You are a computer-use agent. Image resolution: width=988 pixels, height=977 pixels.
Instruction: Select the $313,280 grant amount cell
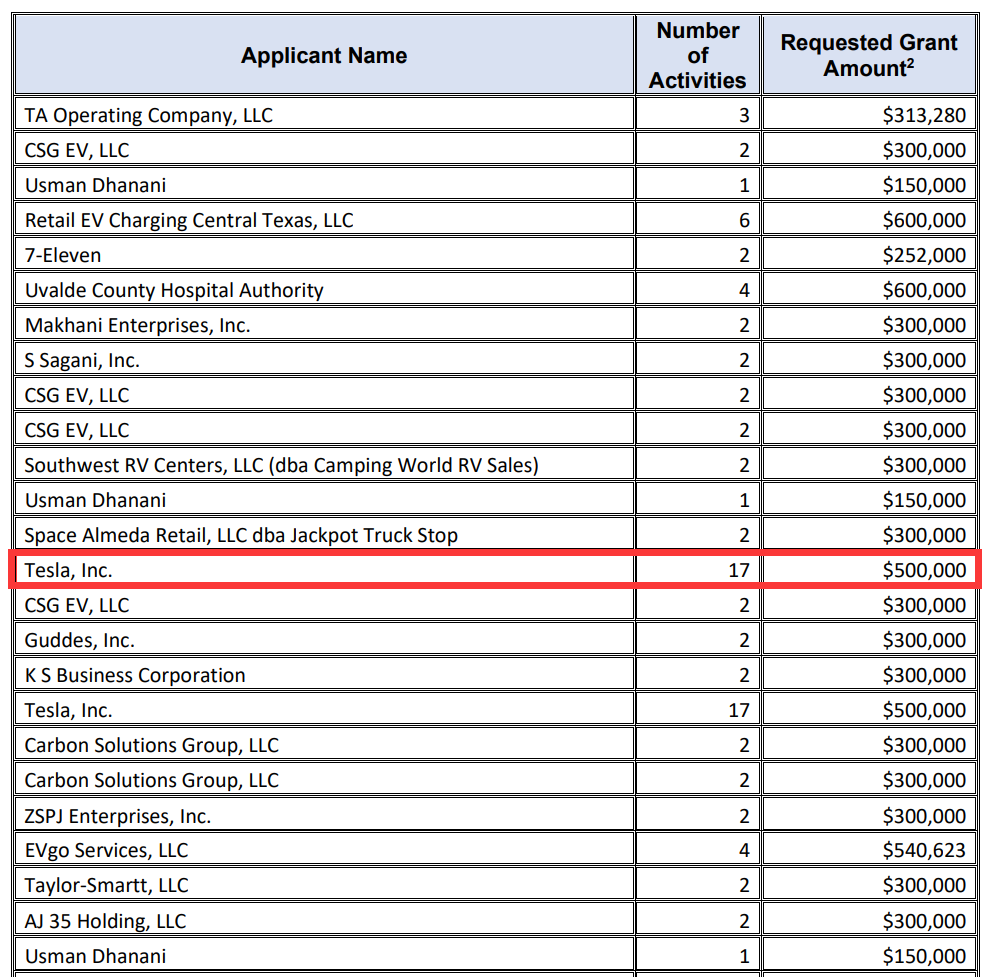[x=869, y=115]
